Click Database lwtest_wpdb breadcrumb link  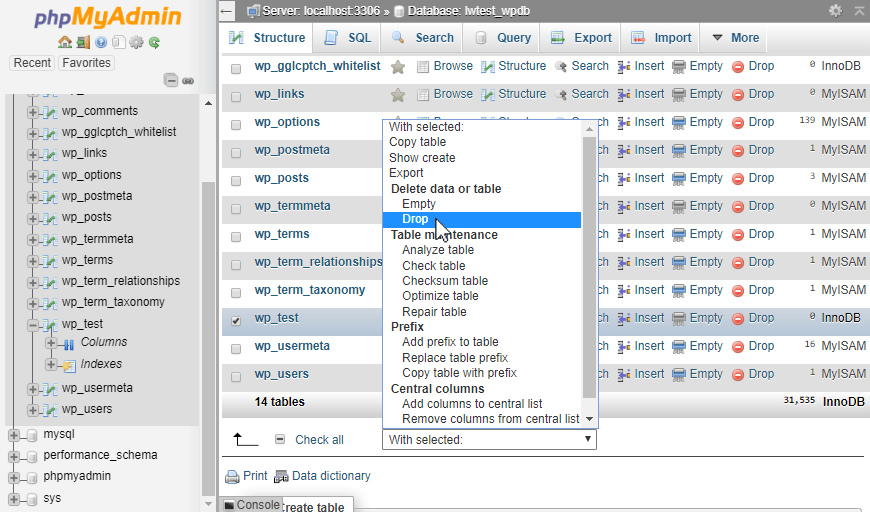pos(468,11)
